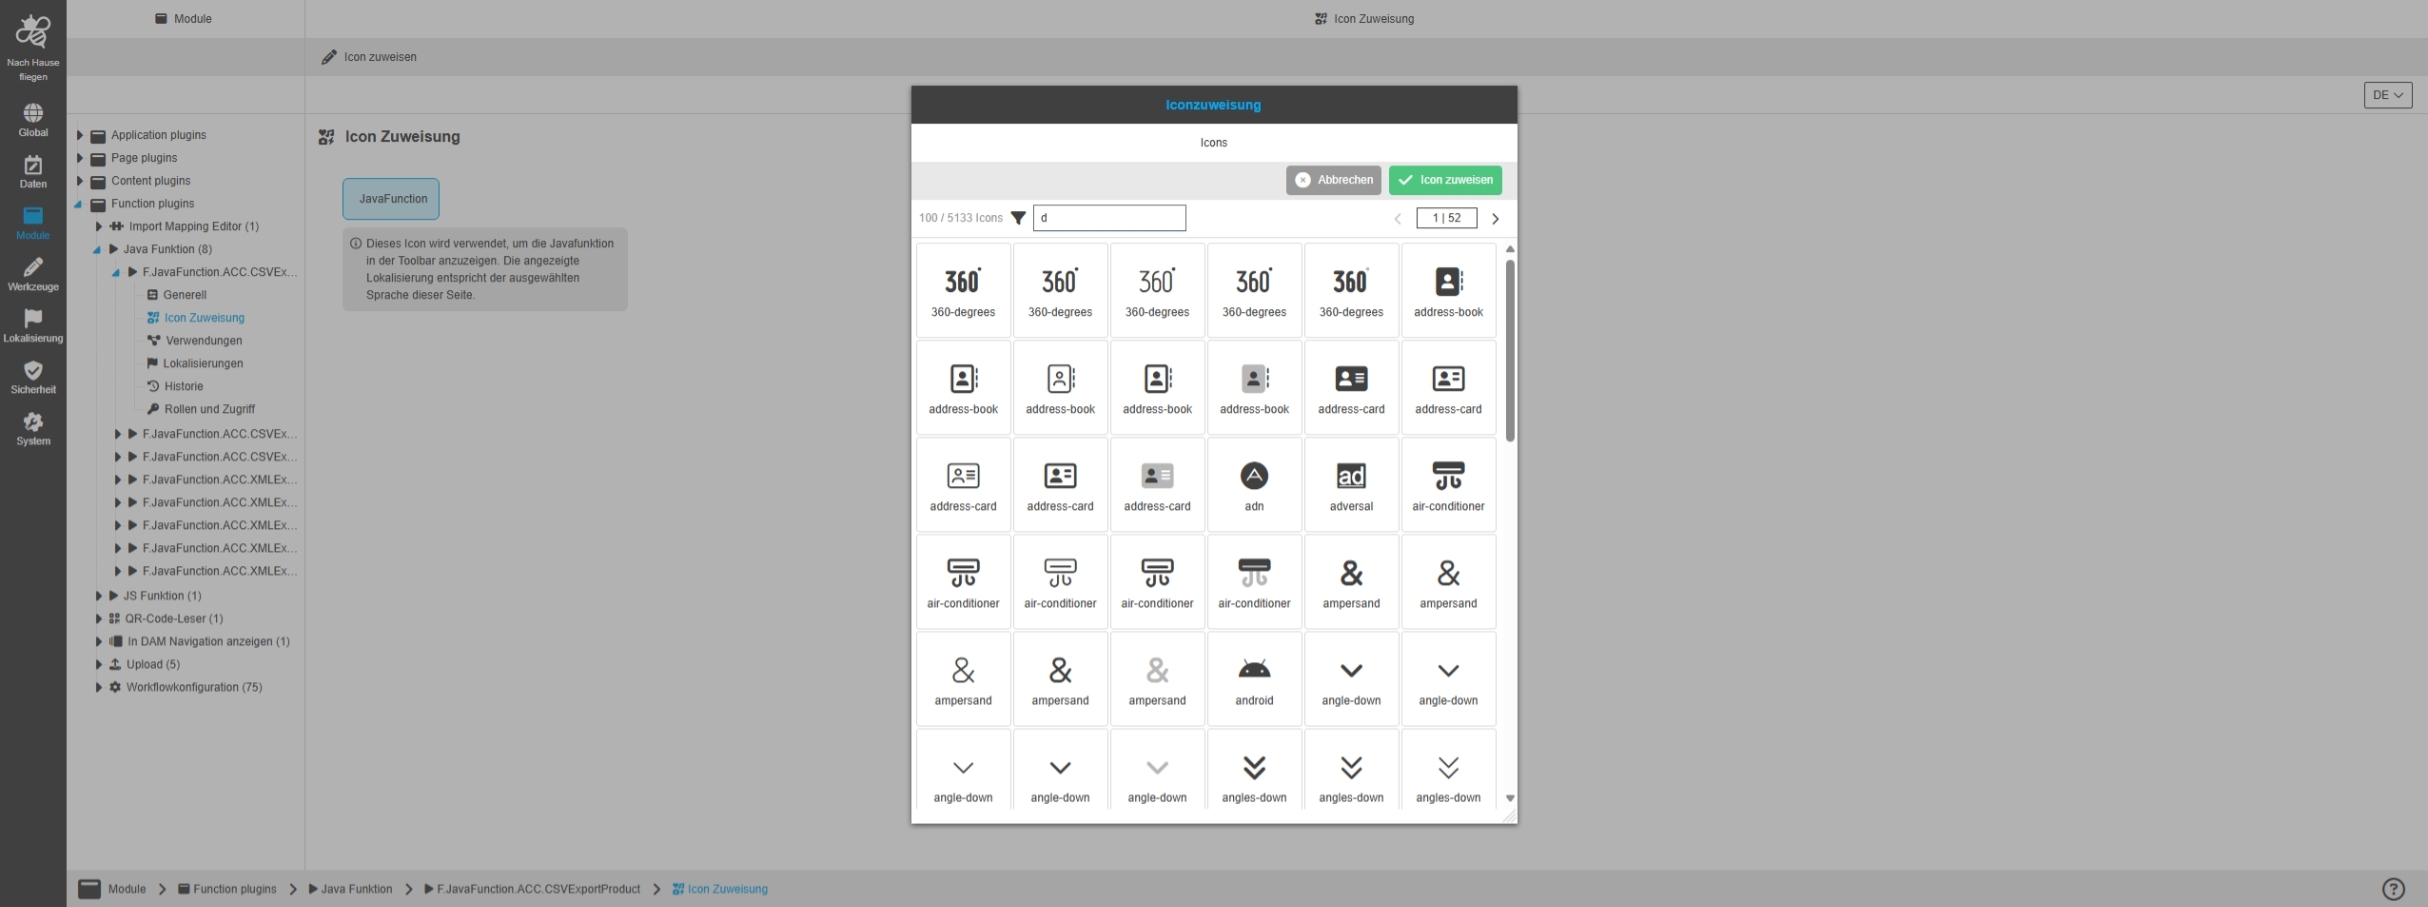Screen dimensions: 2428x907
Task: Click the icon list vertical scrollbar thumb
Action: [x=1510, y=350]
